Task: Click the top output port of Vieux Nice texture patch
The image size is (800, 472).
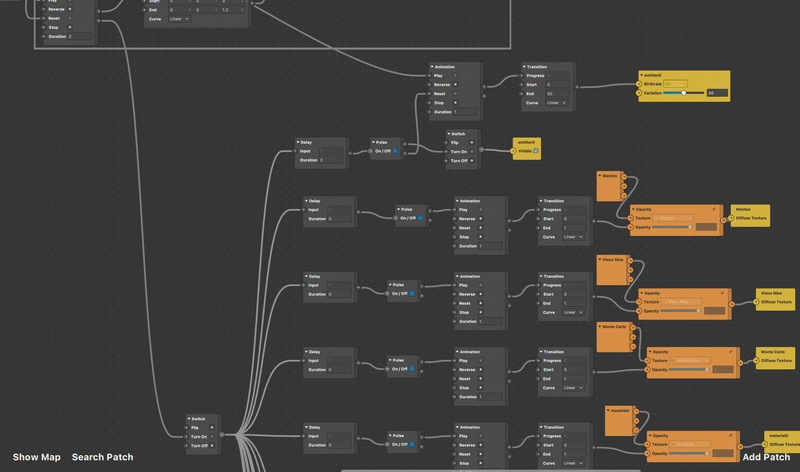Action: point(631,261)
